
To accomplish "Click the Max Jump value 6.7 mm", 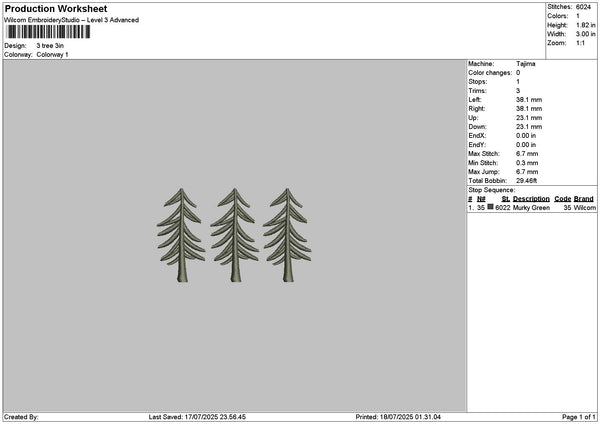I will (x=527, y=172).
